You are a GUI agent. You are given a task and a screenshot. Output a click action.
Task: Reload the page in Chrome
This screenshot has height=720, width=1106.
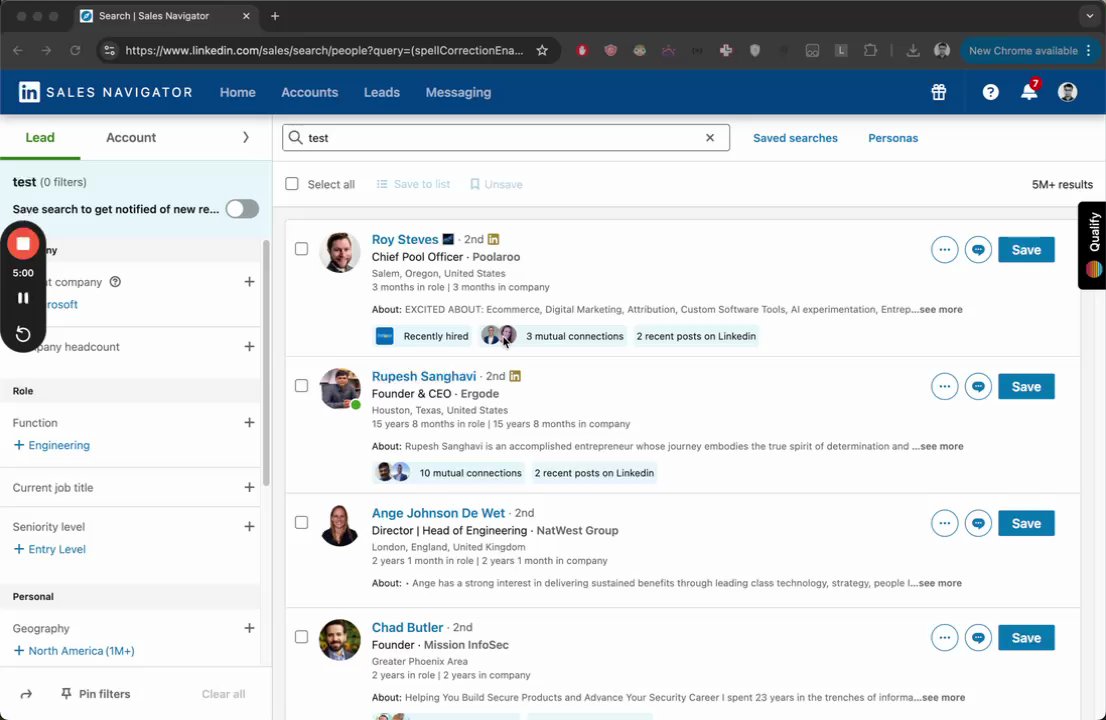tap(75, 50)
